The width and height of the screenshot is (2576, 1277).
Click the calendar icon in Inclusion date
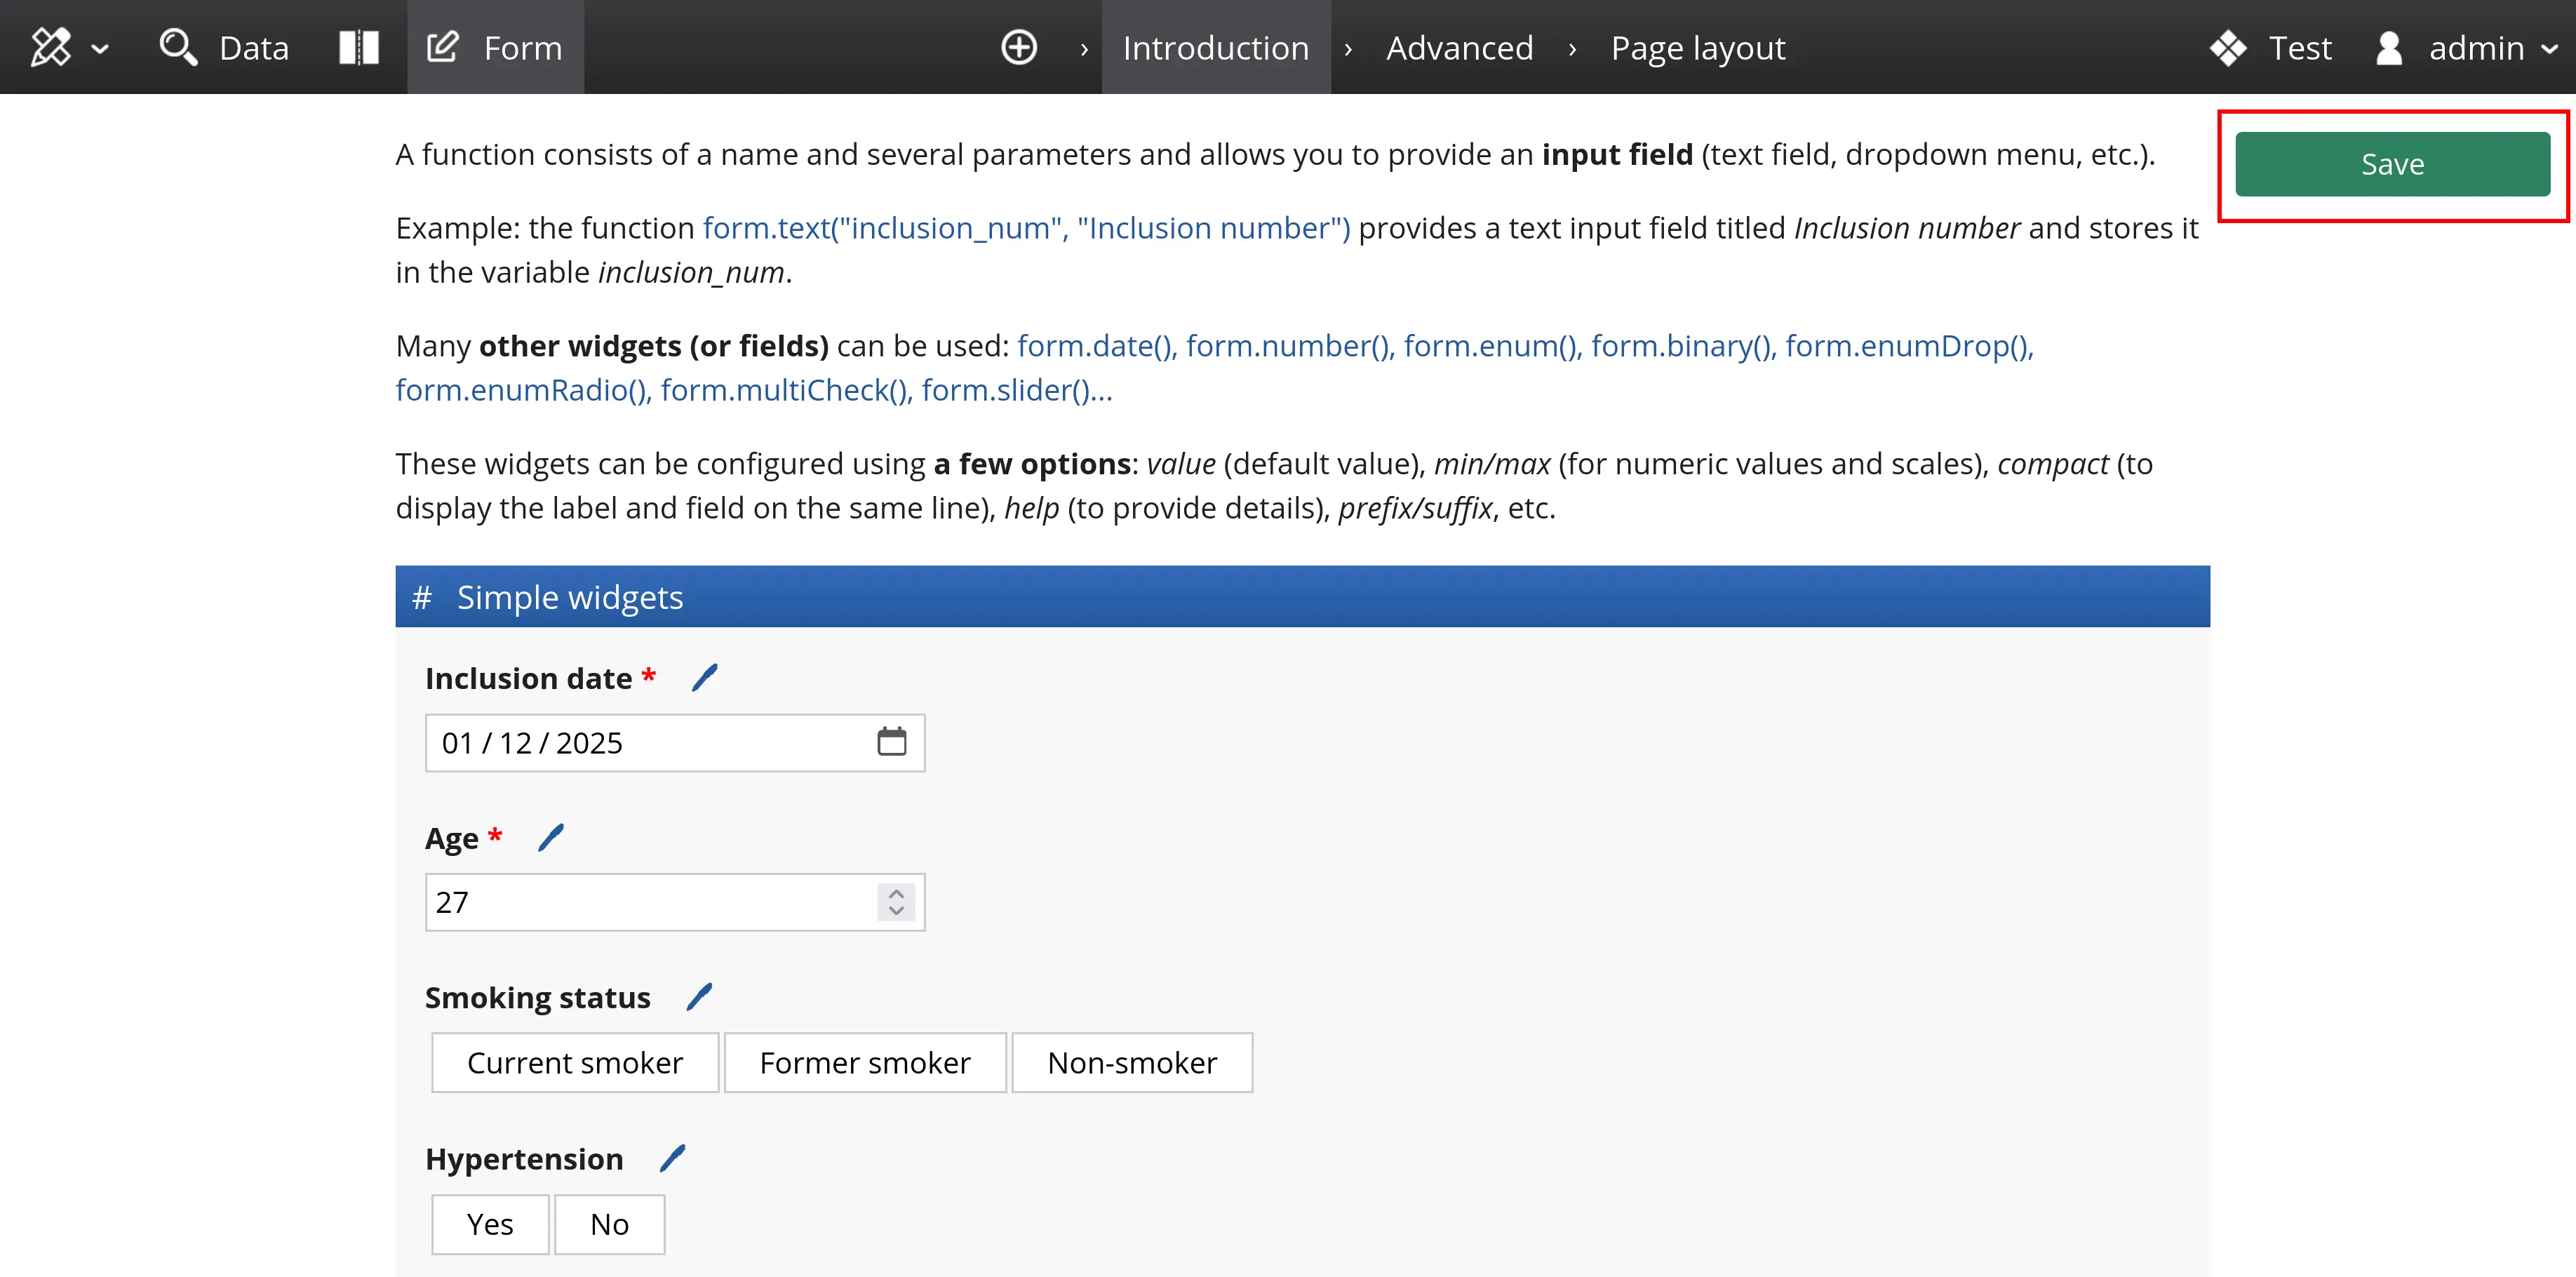point(891,742)
